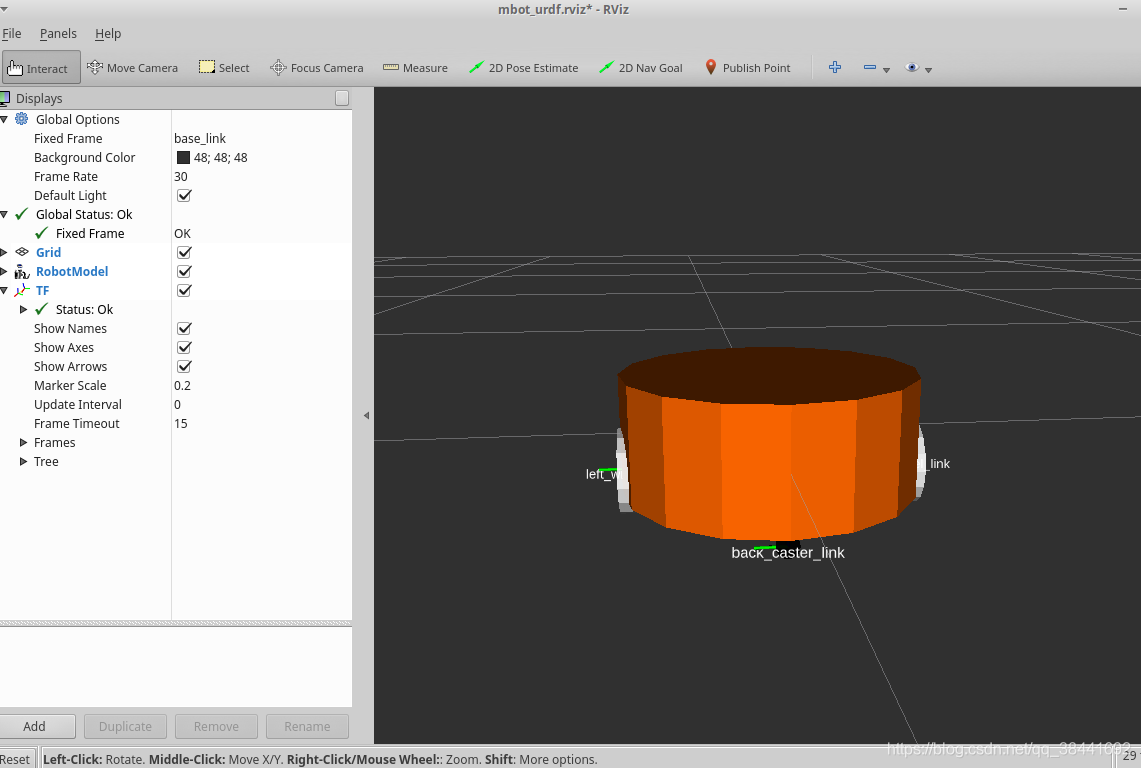Click the Remove button
Image resolution: width=1141 pixels, height=768 pixels.
pos(216,726)
